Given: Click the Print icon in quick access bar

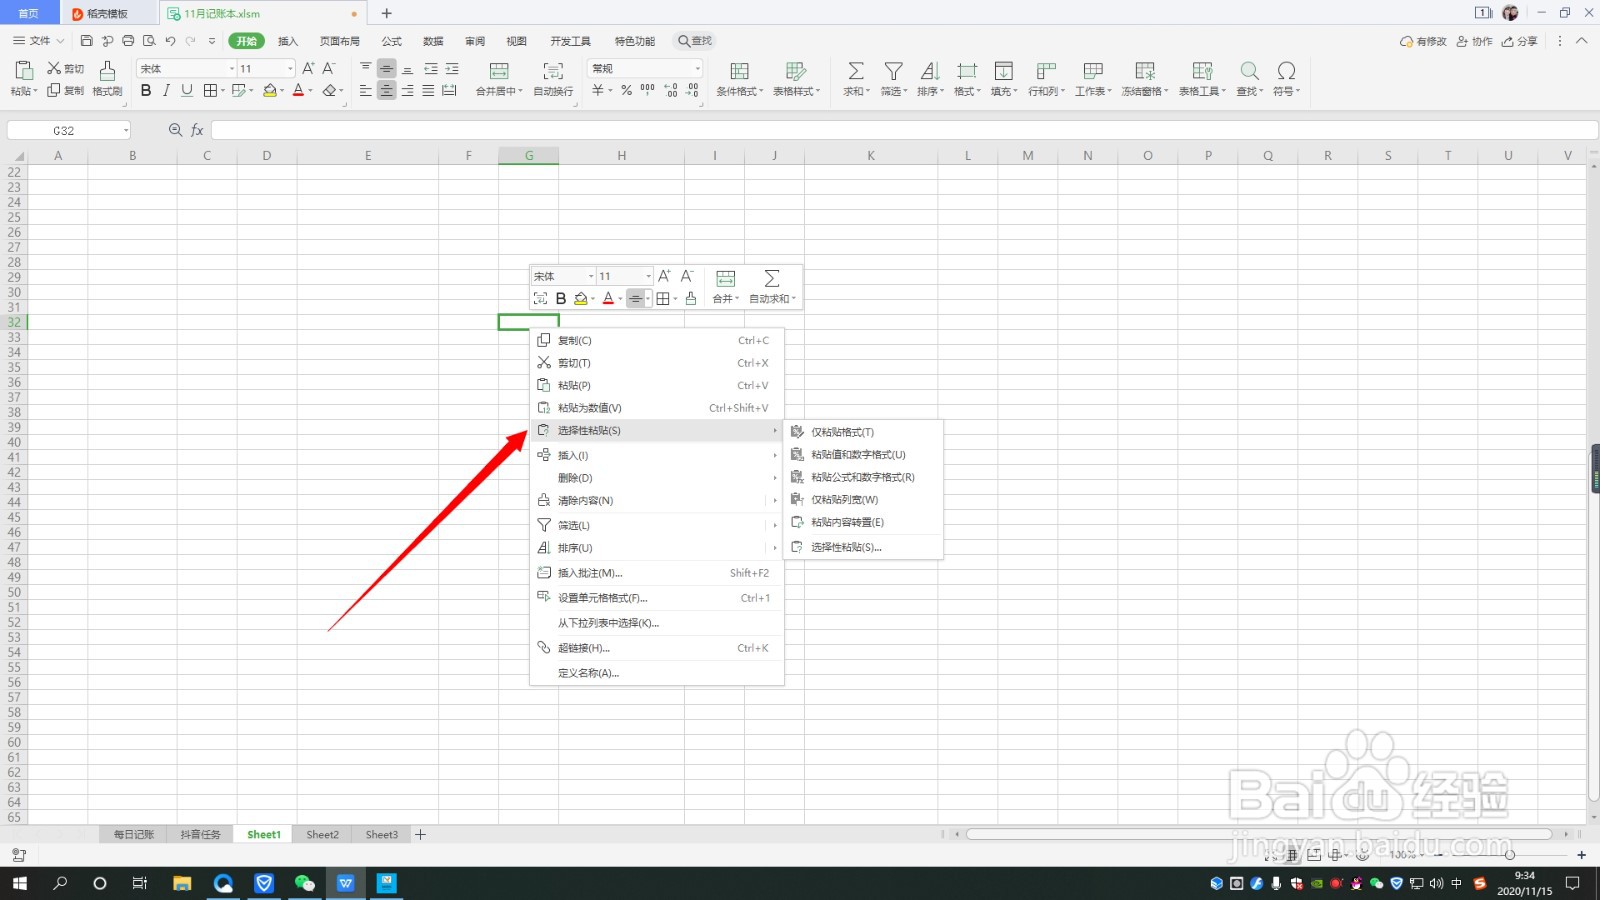Looking at the screenshot, I should coord(128,41).
